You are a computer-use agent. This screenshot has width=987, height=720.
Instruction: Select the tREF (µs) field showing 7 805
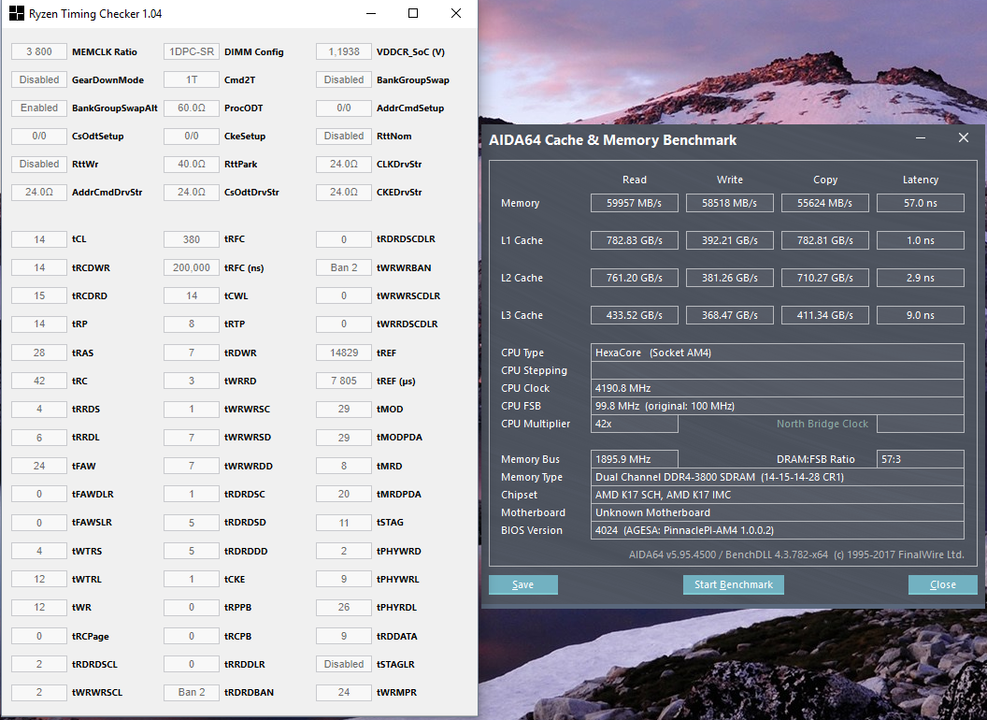point(344,381)
